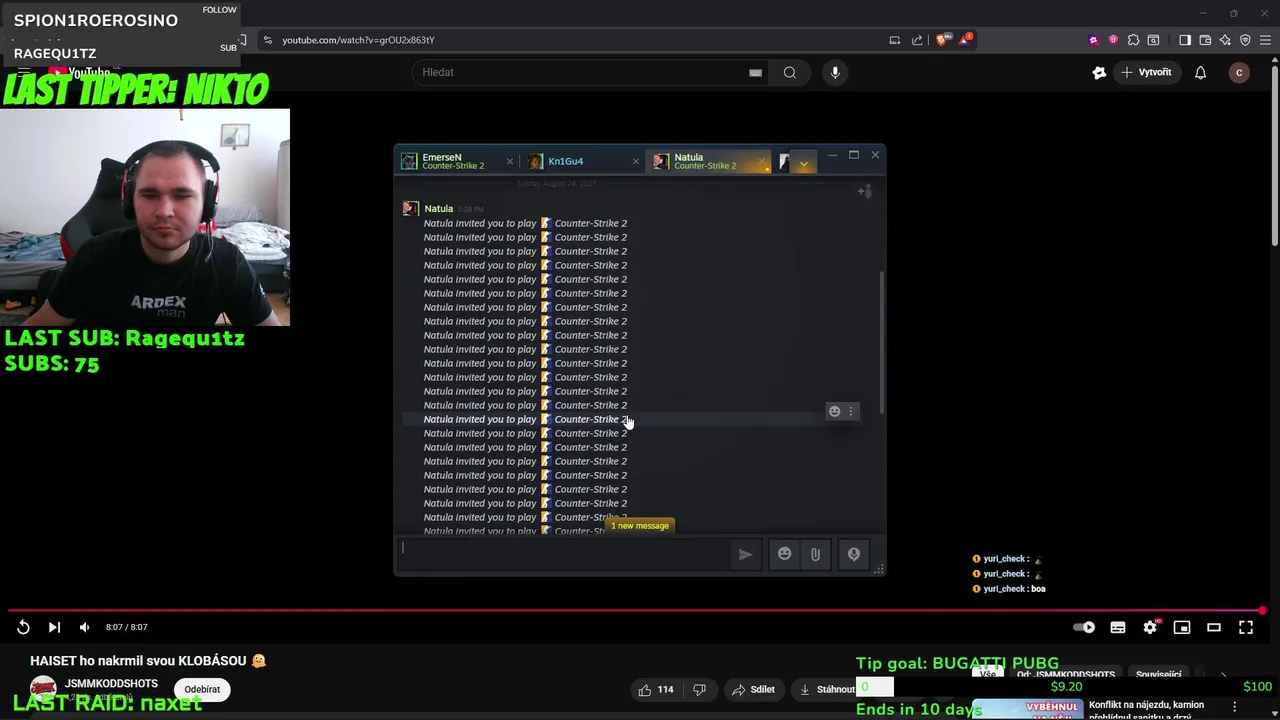Subscribe with the Odebírat button

point(202,689)
